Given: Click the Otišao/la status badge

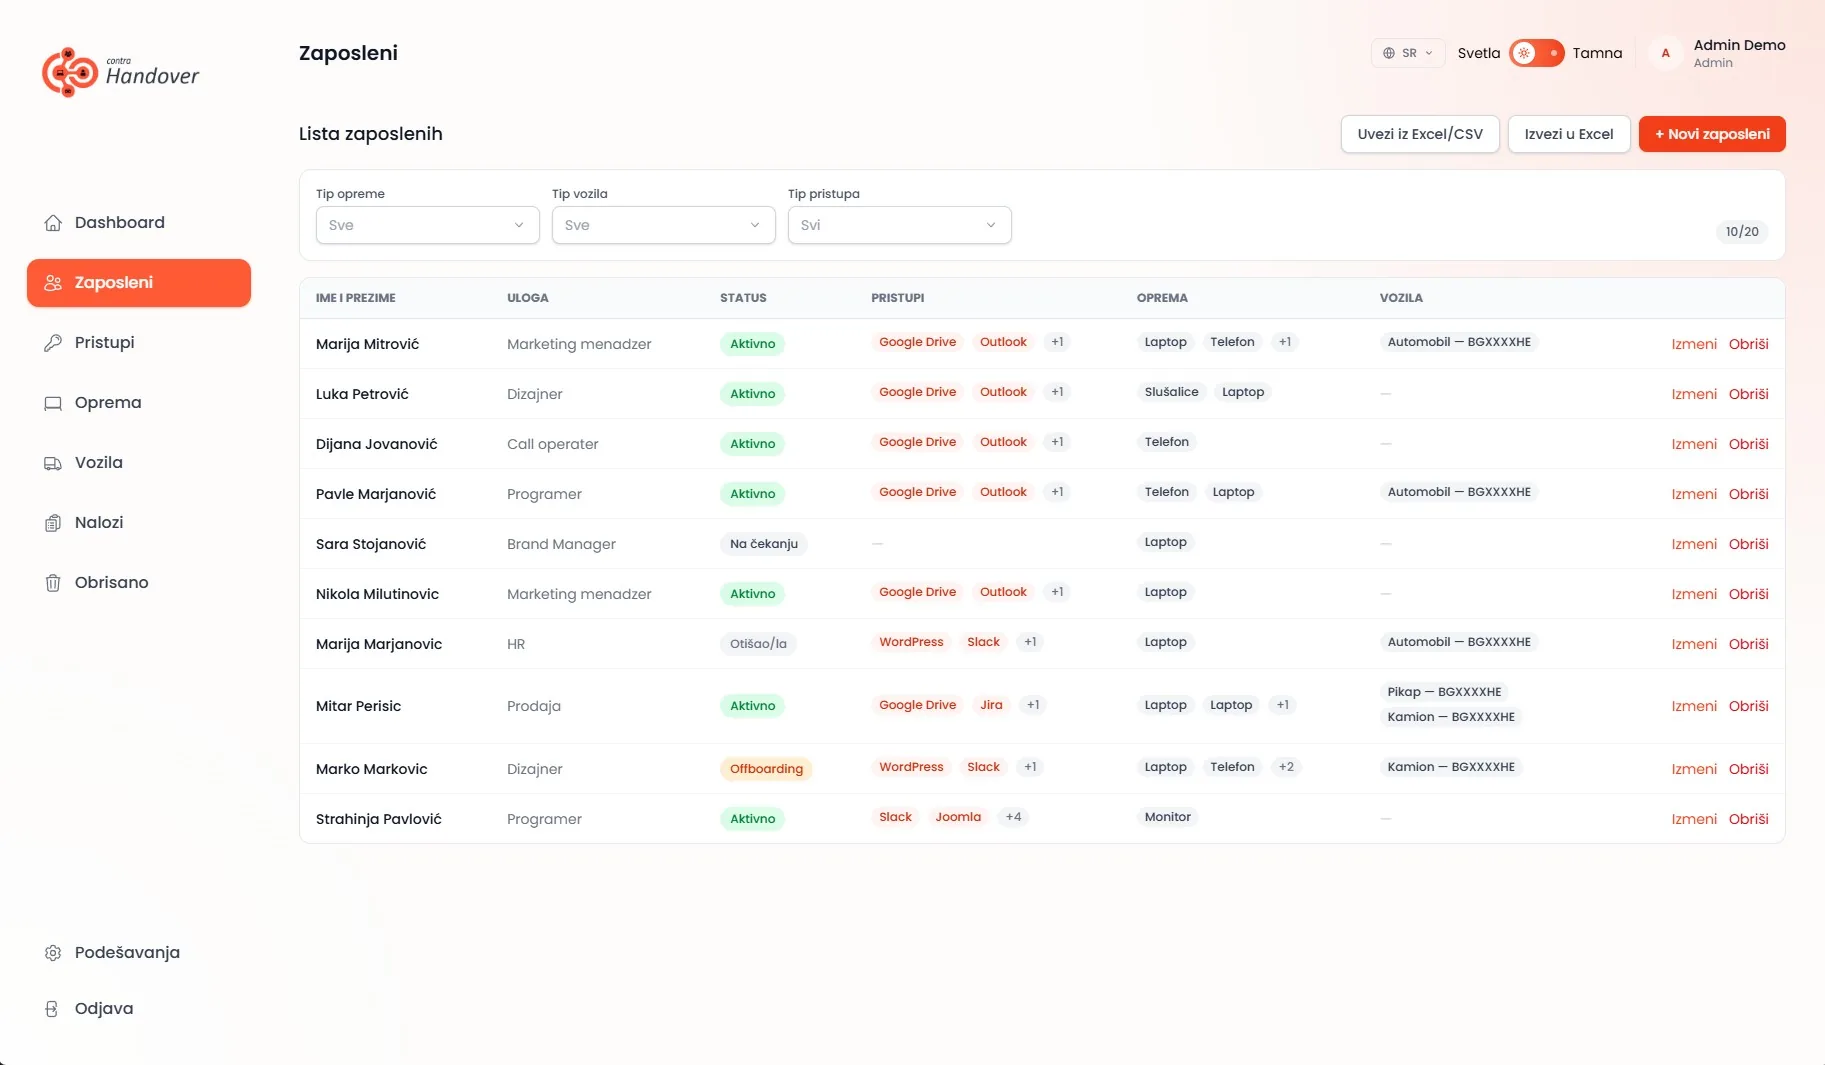Looking at the screenshot, I should pos(758,644).
